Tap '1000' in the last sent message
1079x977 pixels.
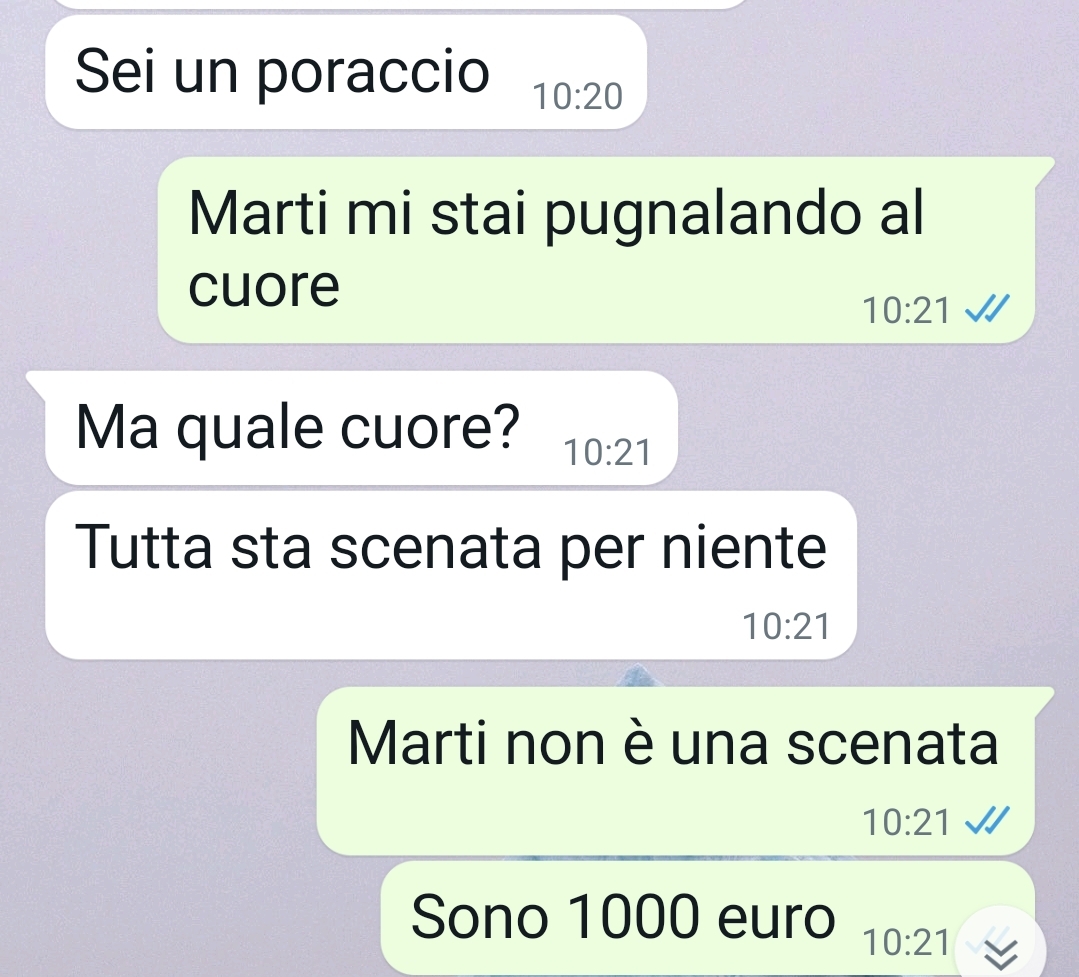tap(633, 917)
